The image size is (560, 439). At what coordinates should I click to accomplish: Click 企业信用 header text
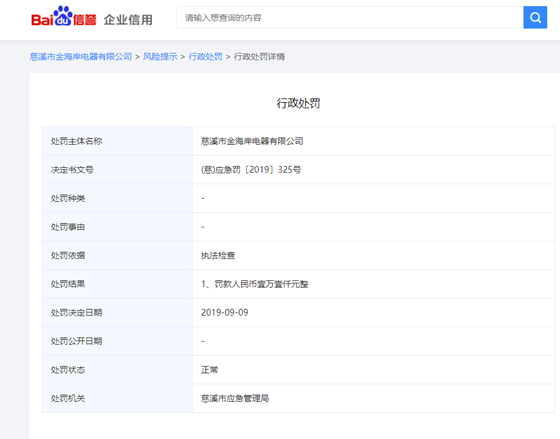coord(128,19)
